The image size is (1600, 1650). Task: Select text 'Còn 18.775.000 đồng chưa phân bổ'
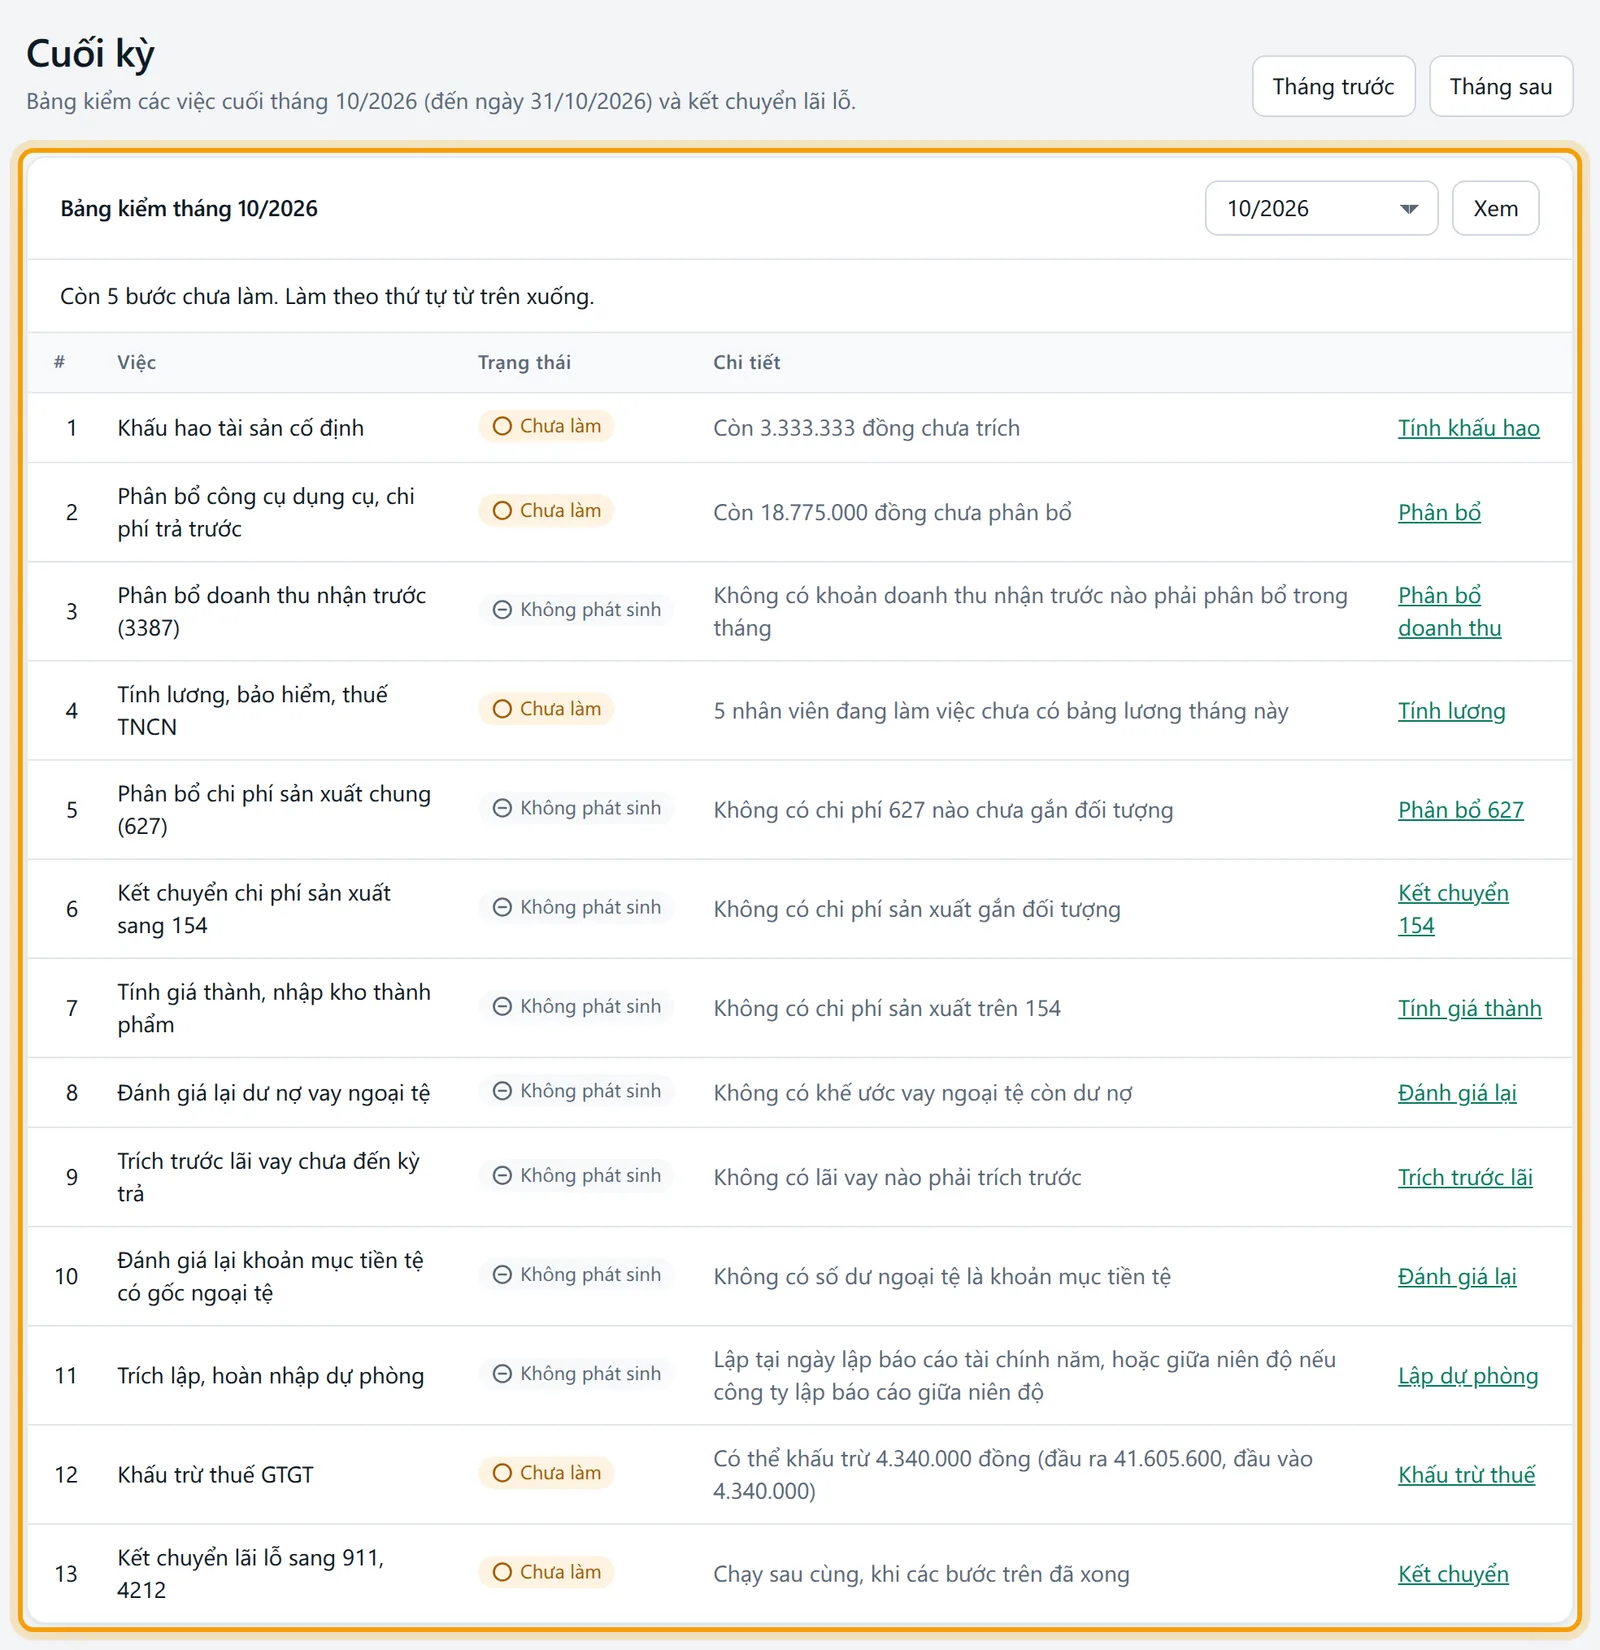click(892, 512)
